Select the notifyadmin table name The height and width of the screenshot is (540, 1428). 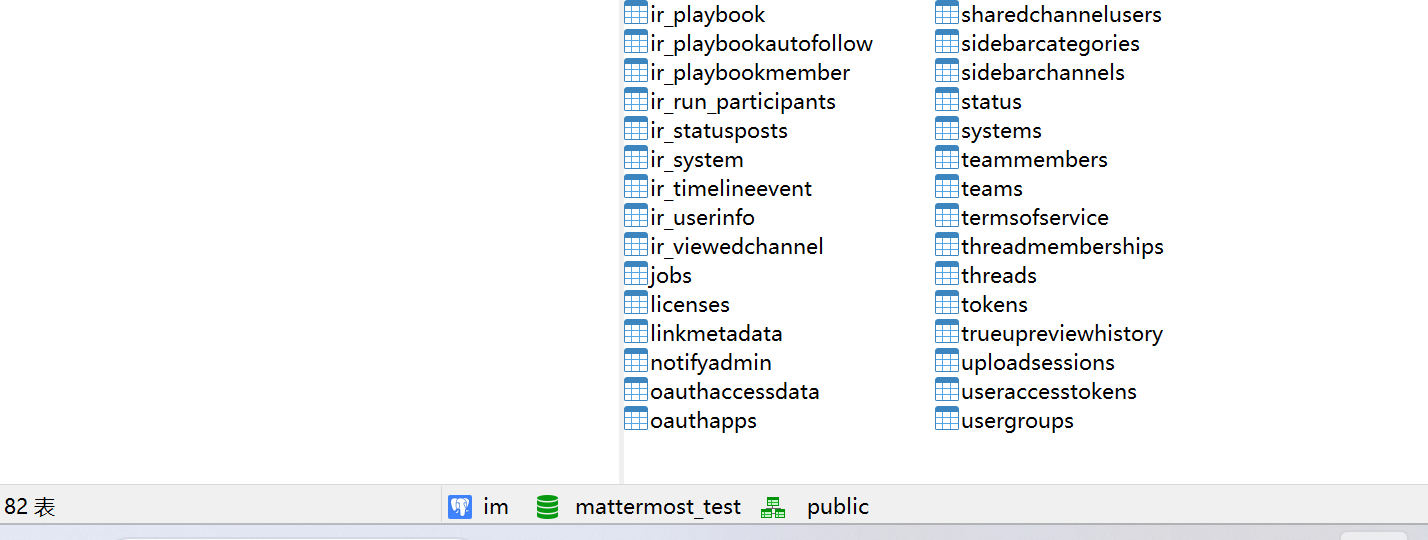click(711, 363)
